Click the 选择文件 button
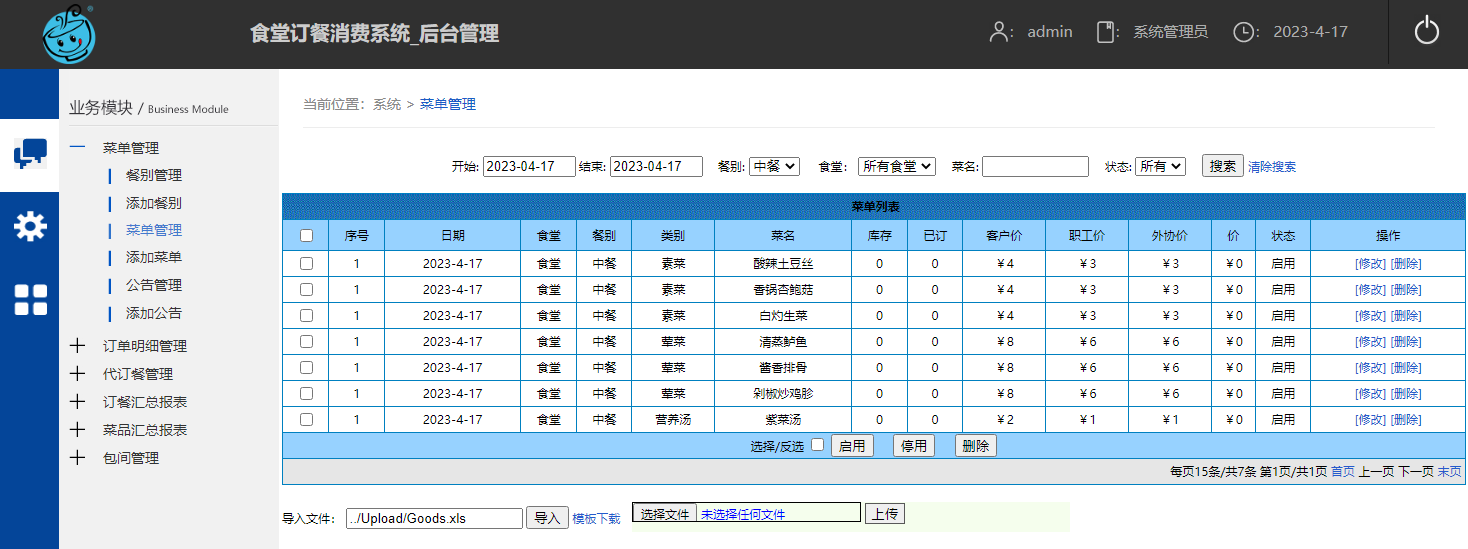This screenshot has height=549, width=1468. click(x=665, y=514)
